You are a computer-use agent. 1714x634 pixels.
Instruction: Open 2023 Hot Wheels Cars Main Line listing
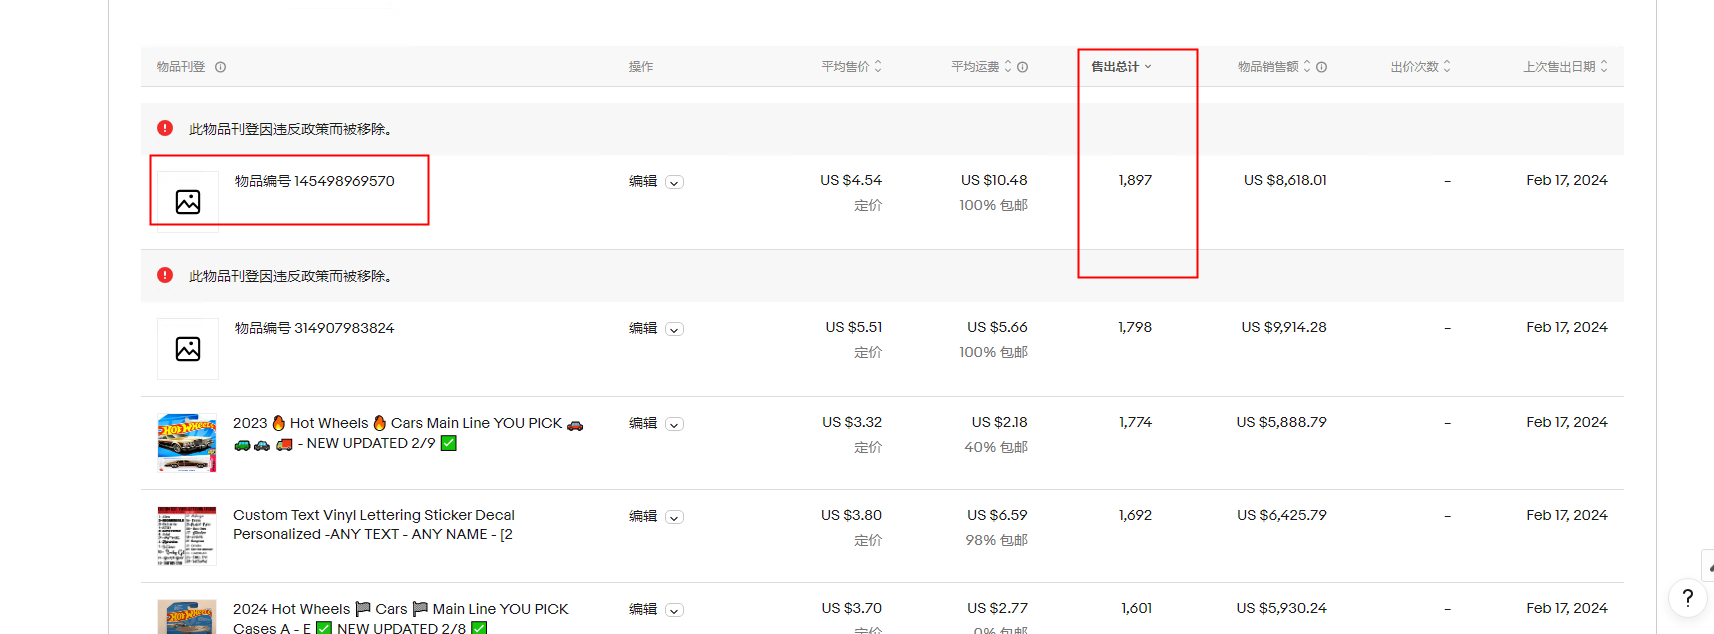[x=408, y=433]
